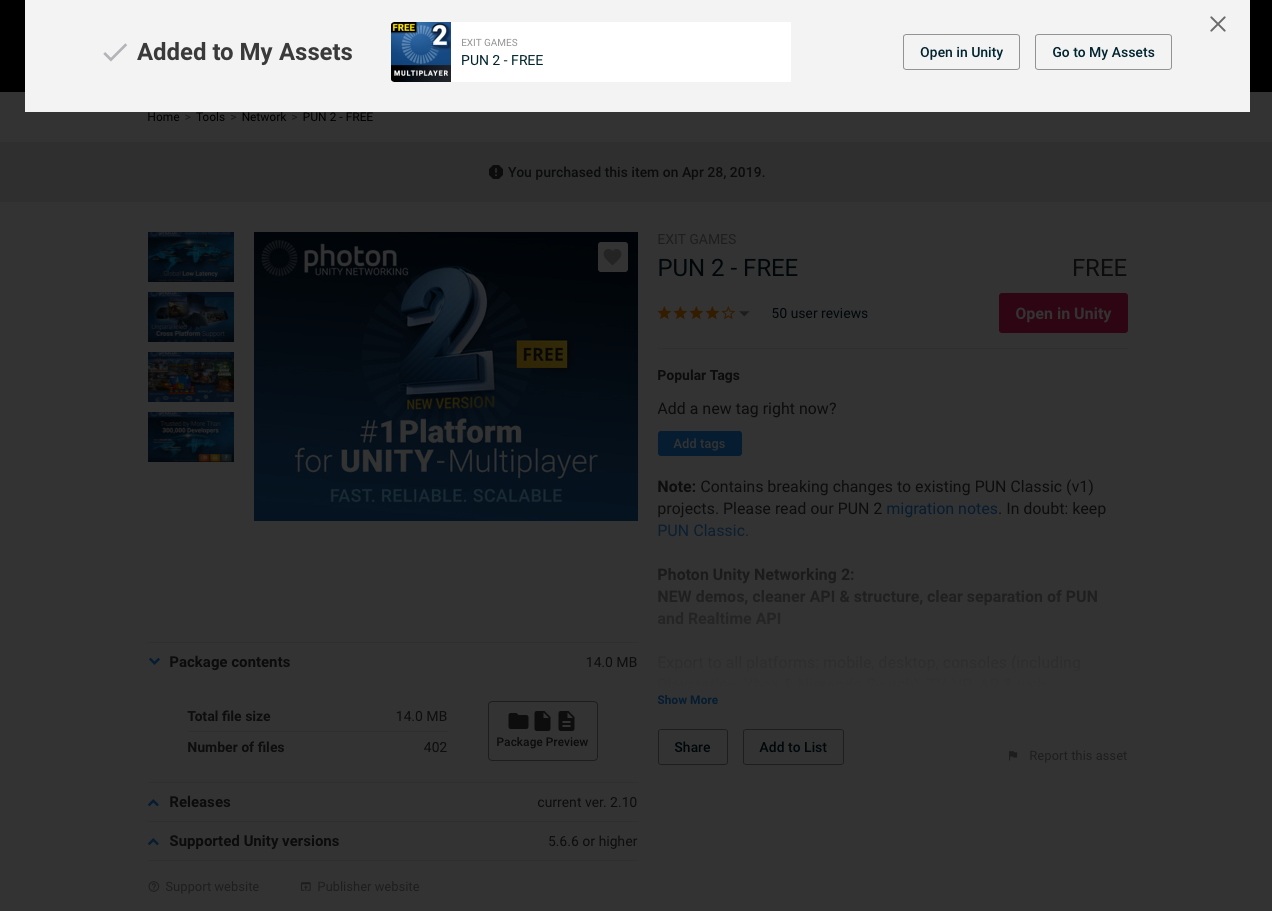Toggle favorite heart on main image
Viewport: 1272px width, 911px height.
[x=613, y=257]
